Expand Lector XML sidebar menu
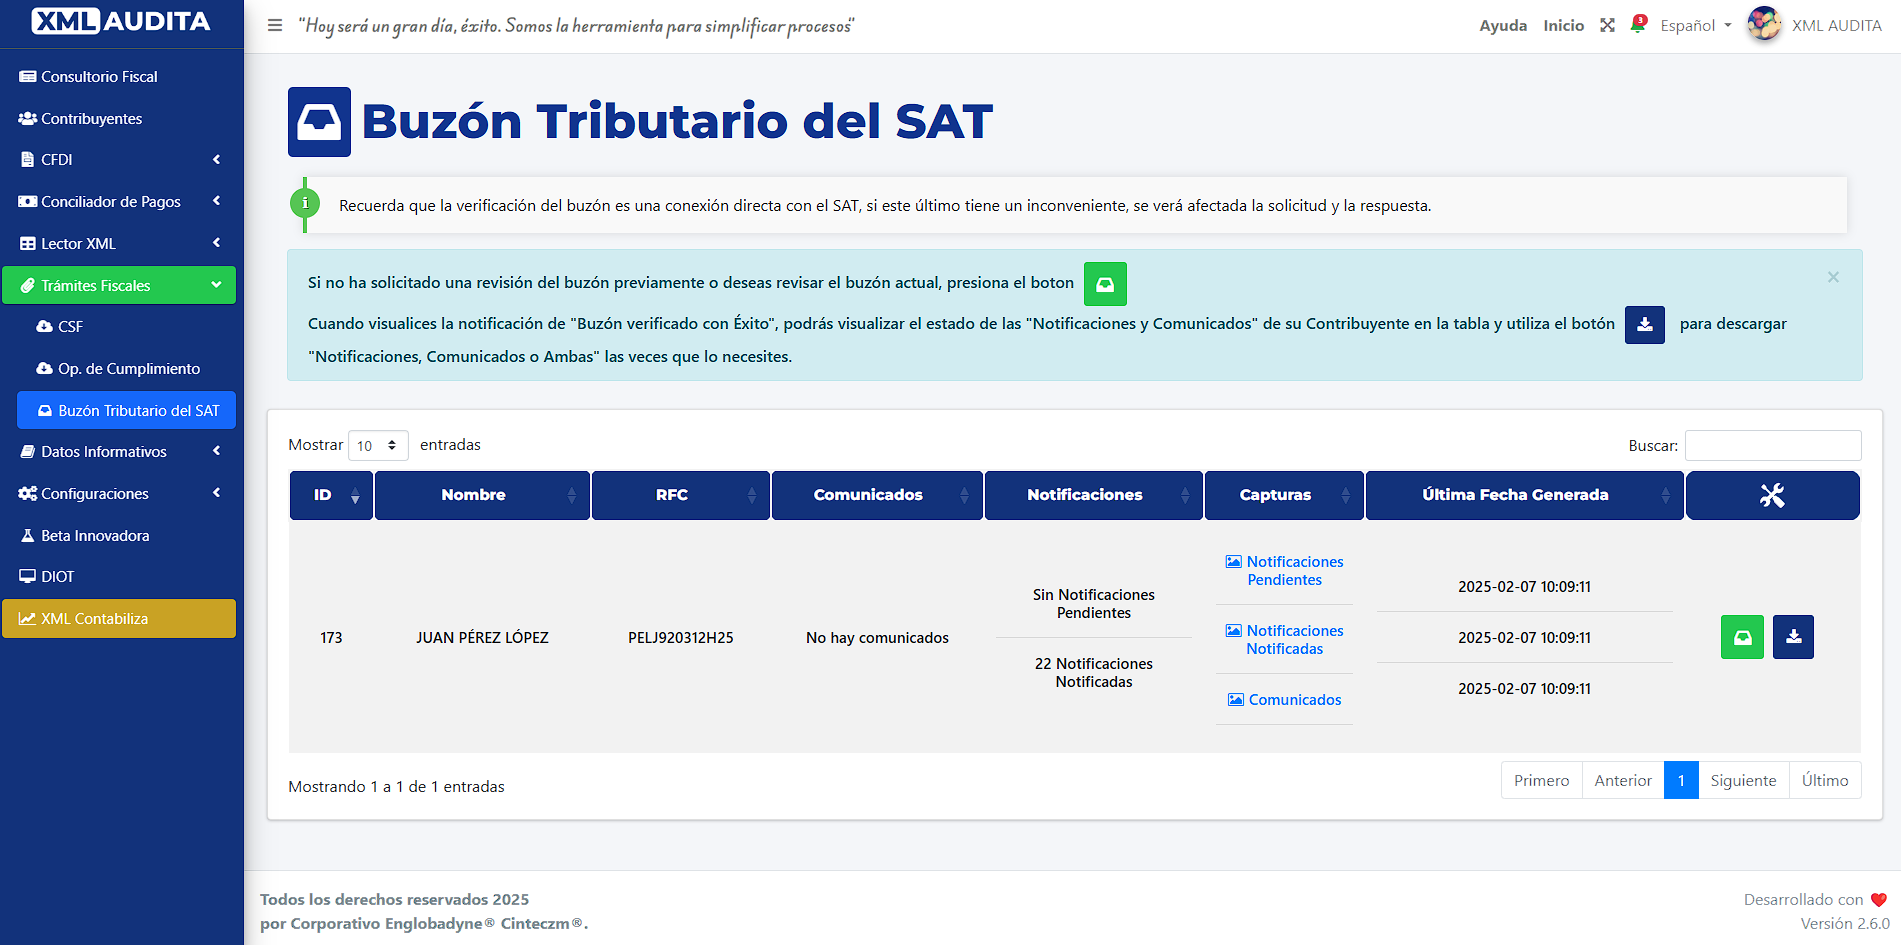Screen dimensions: 1901x945 pyautogui.click(x=119, y=243)
